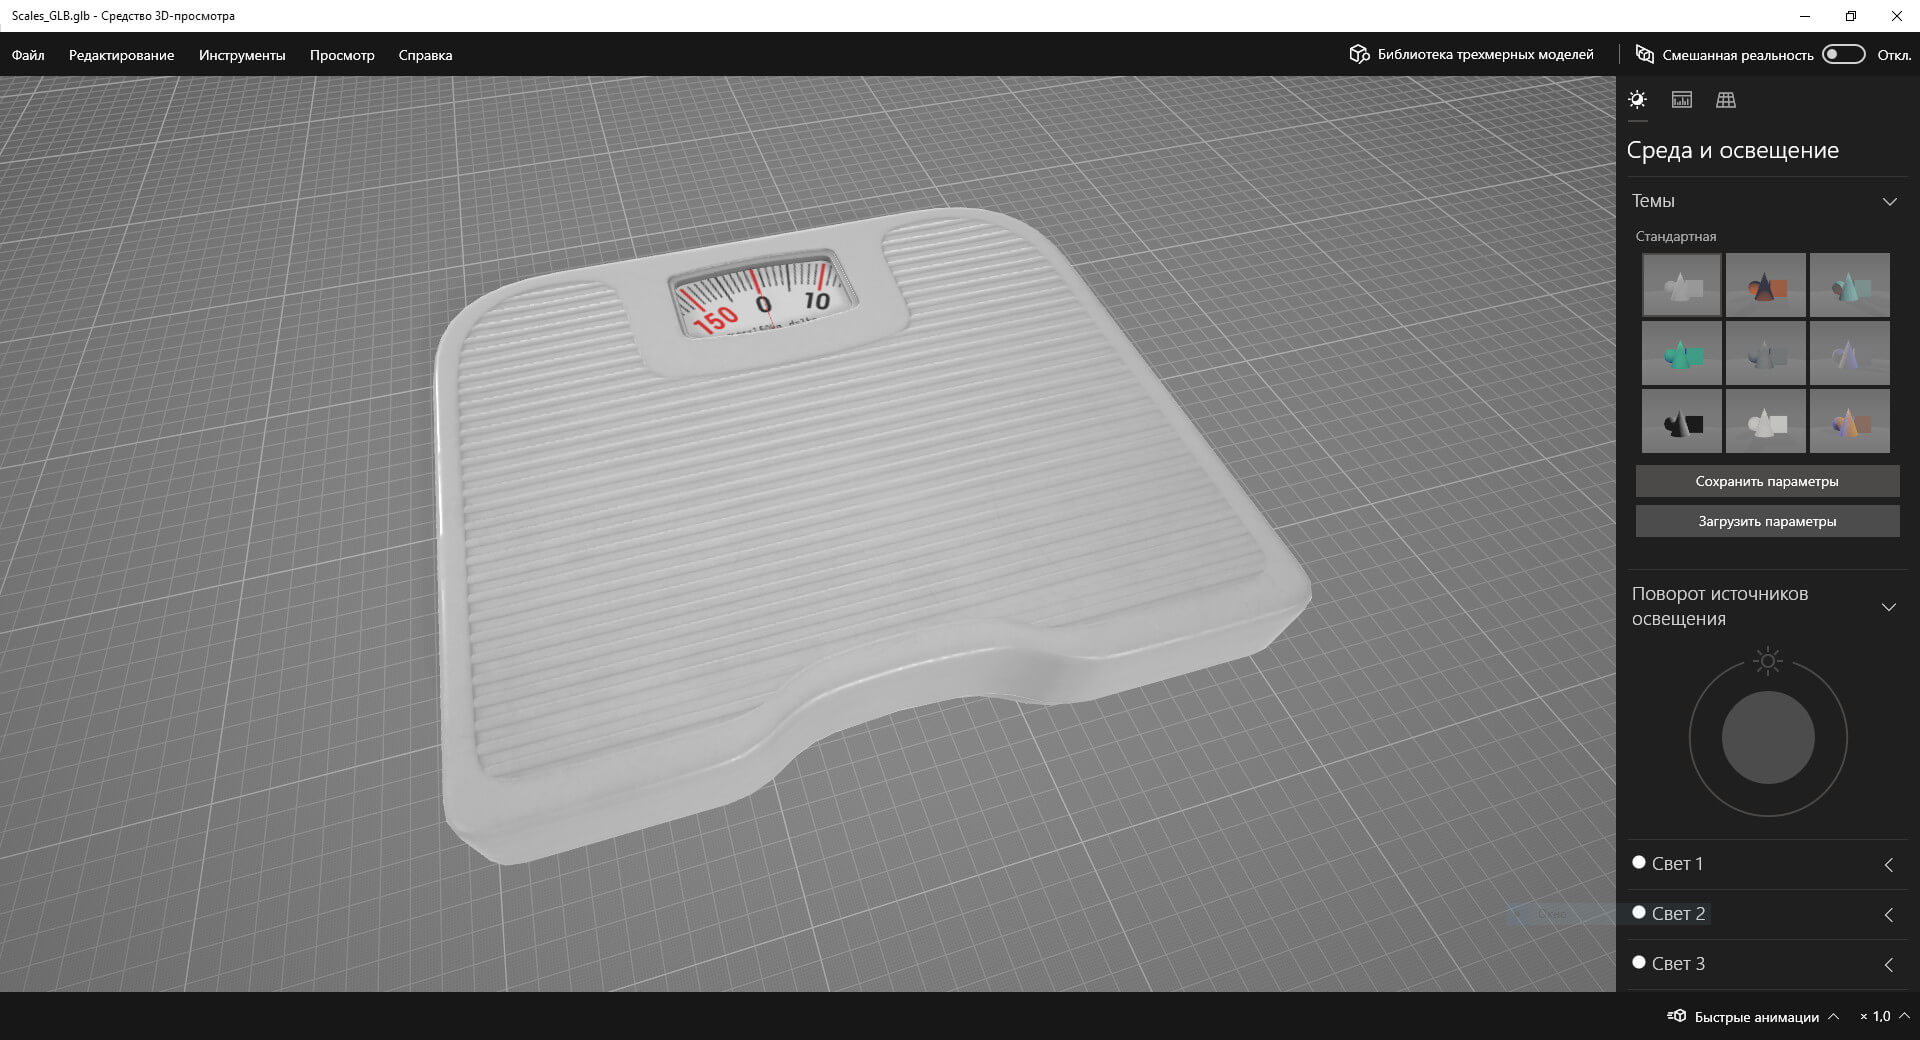The image size is (1920, 1040).
Task: Open Библиотека трехмерных моделей
Action: pos(1471,55)
